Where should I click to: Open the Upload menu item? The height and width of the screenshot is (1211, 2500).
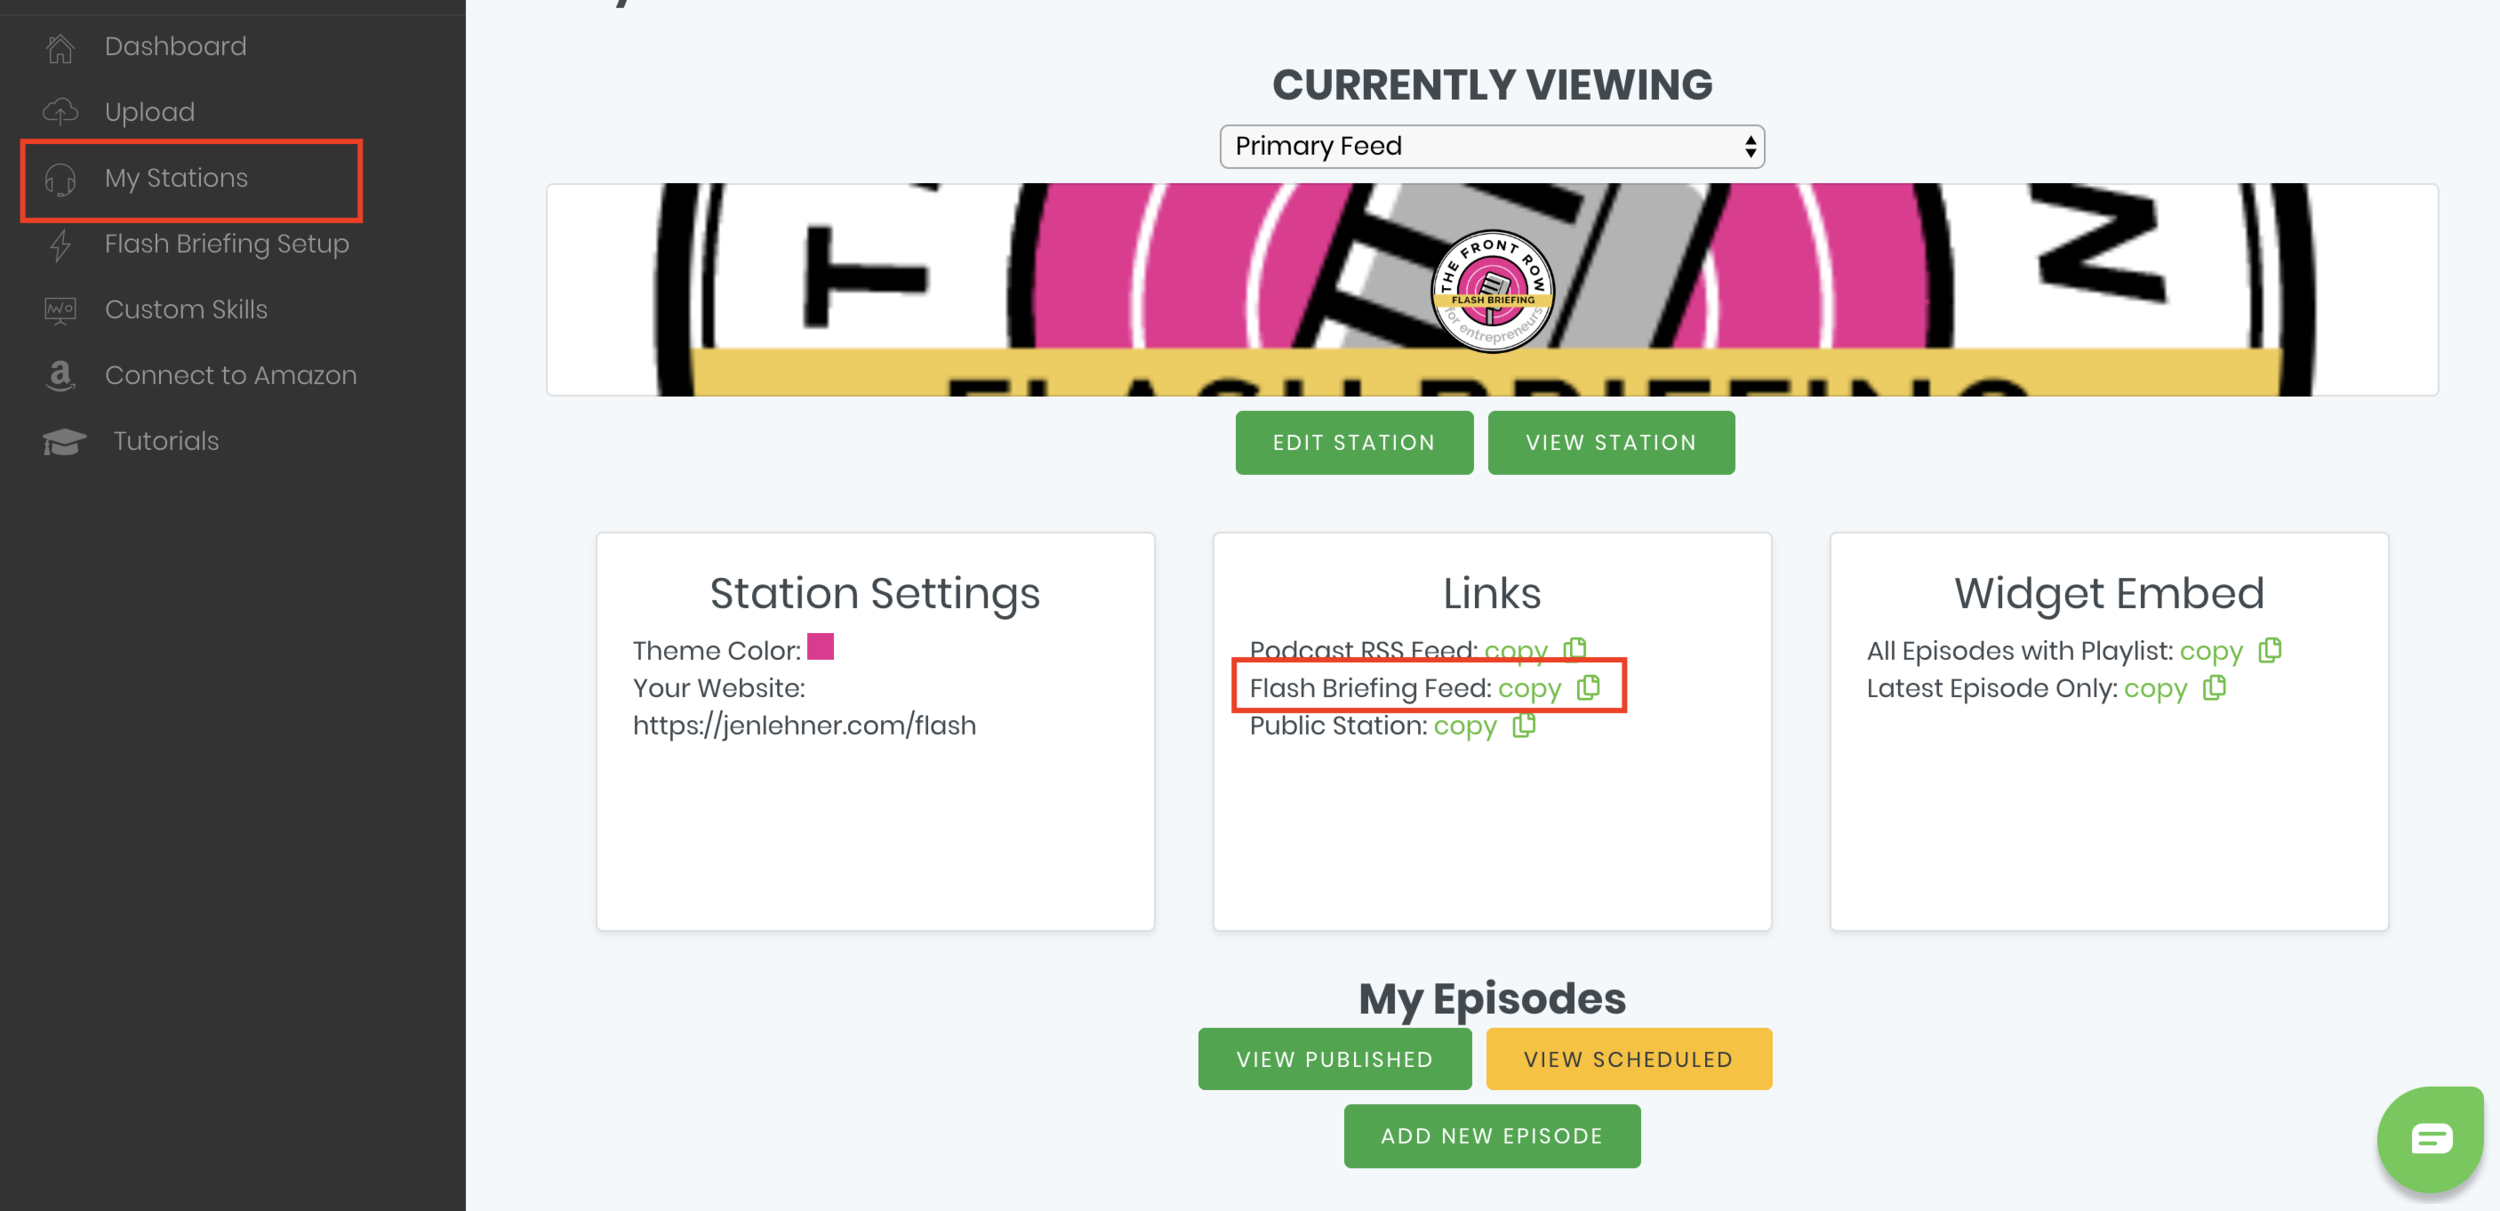click(x=150, y=112)
